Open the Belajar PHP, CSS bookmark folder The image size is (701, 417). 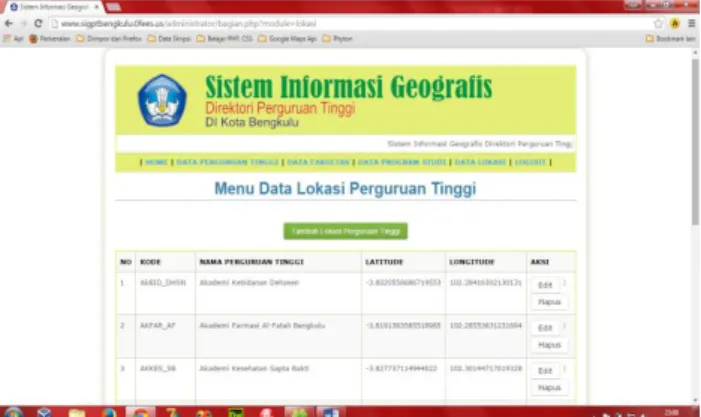(224, 39)
